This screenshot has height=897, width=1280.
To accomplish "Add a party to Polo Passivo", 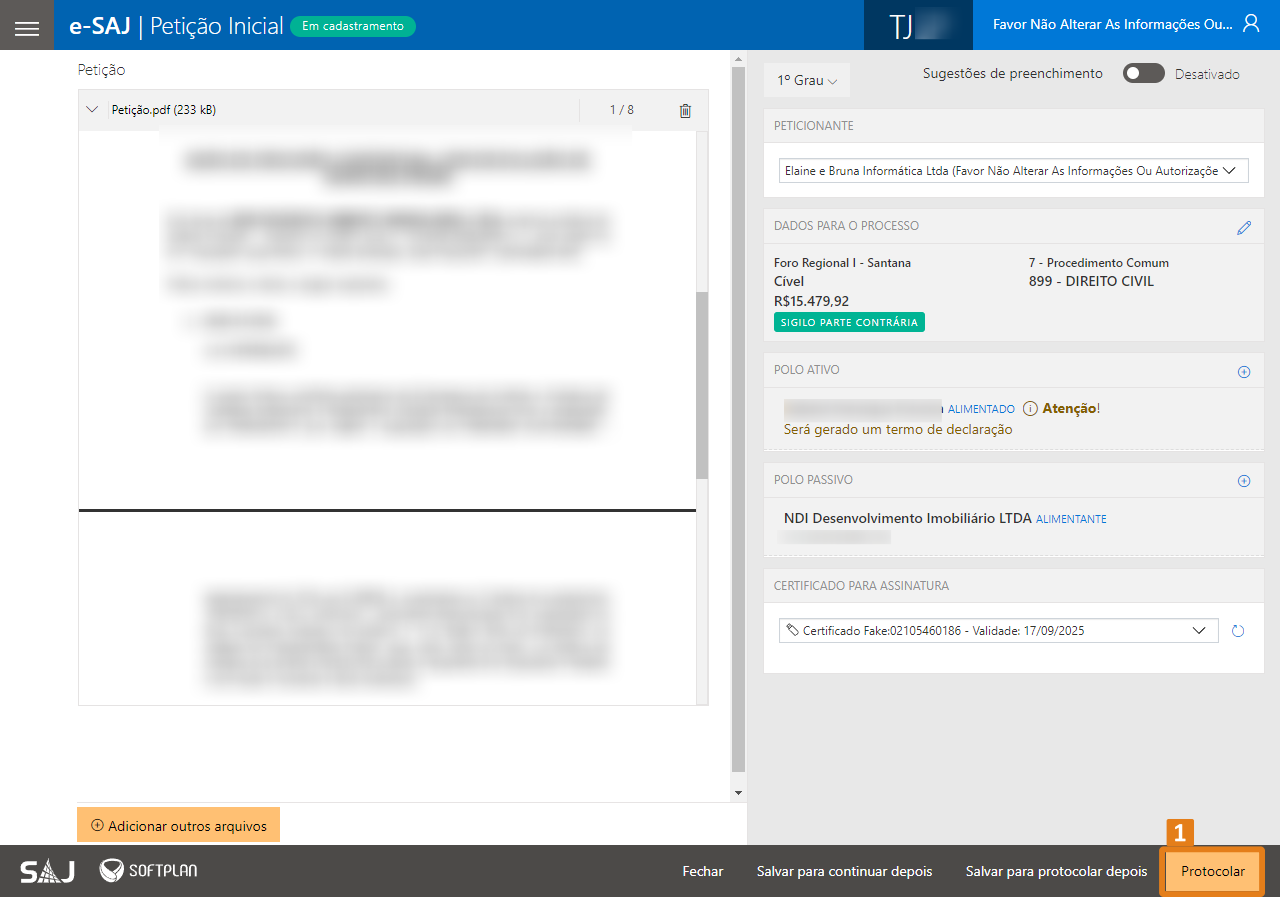I will pyautogui.click(x=1244, y=481).
